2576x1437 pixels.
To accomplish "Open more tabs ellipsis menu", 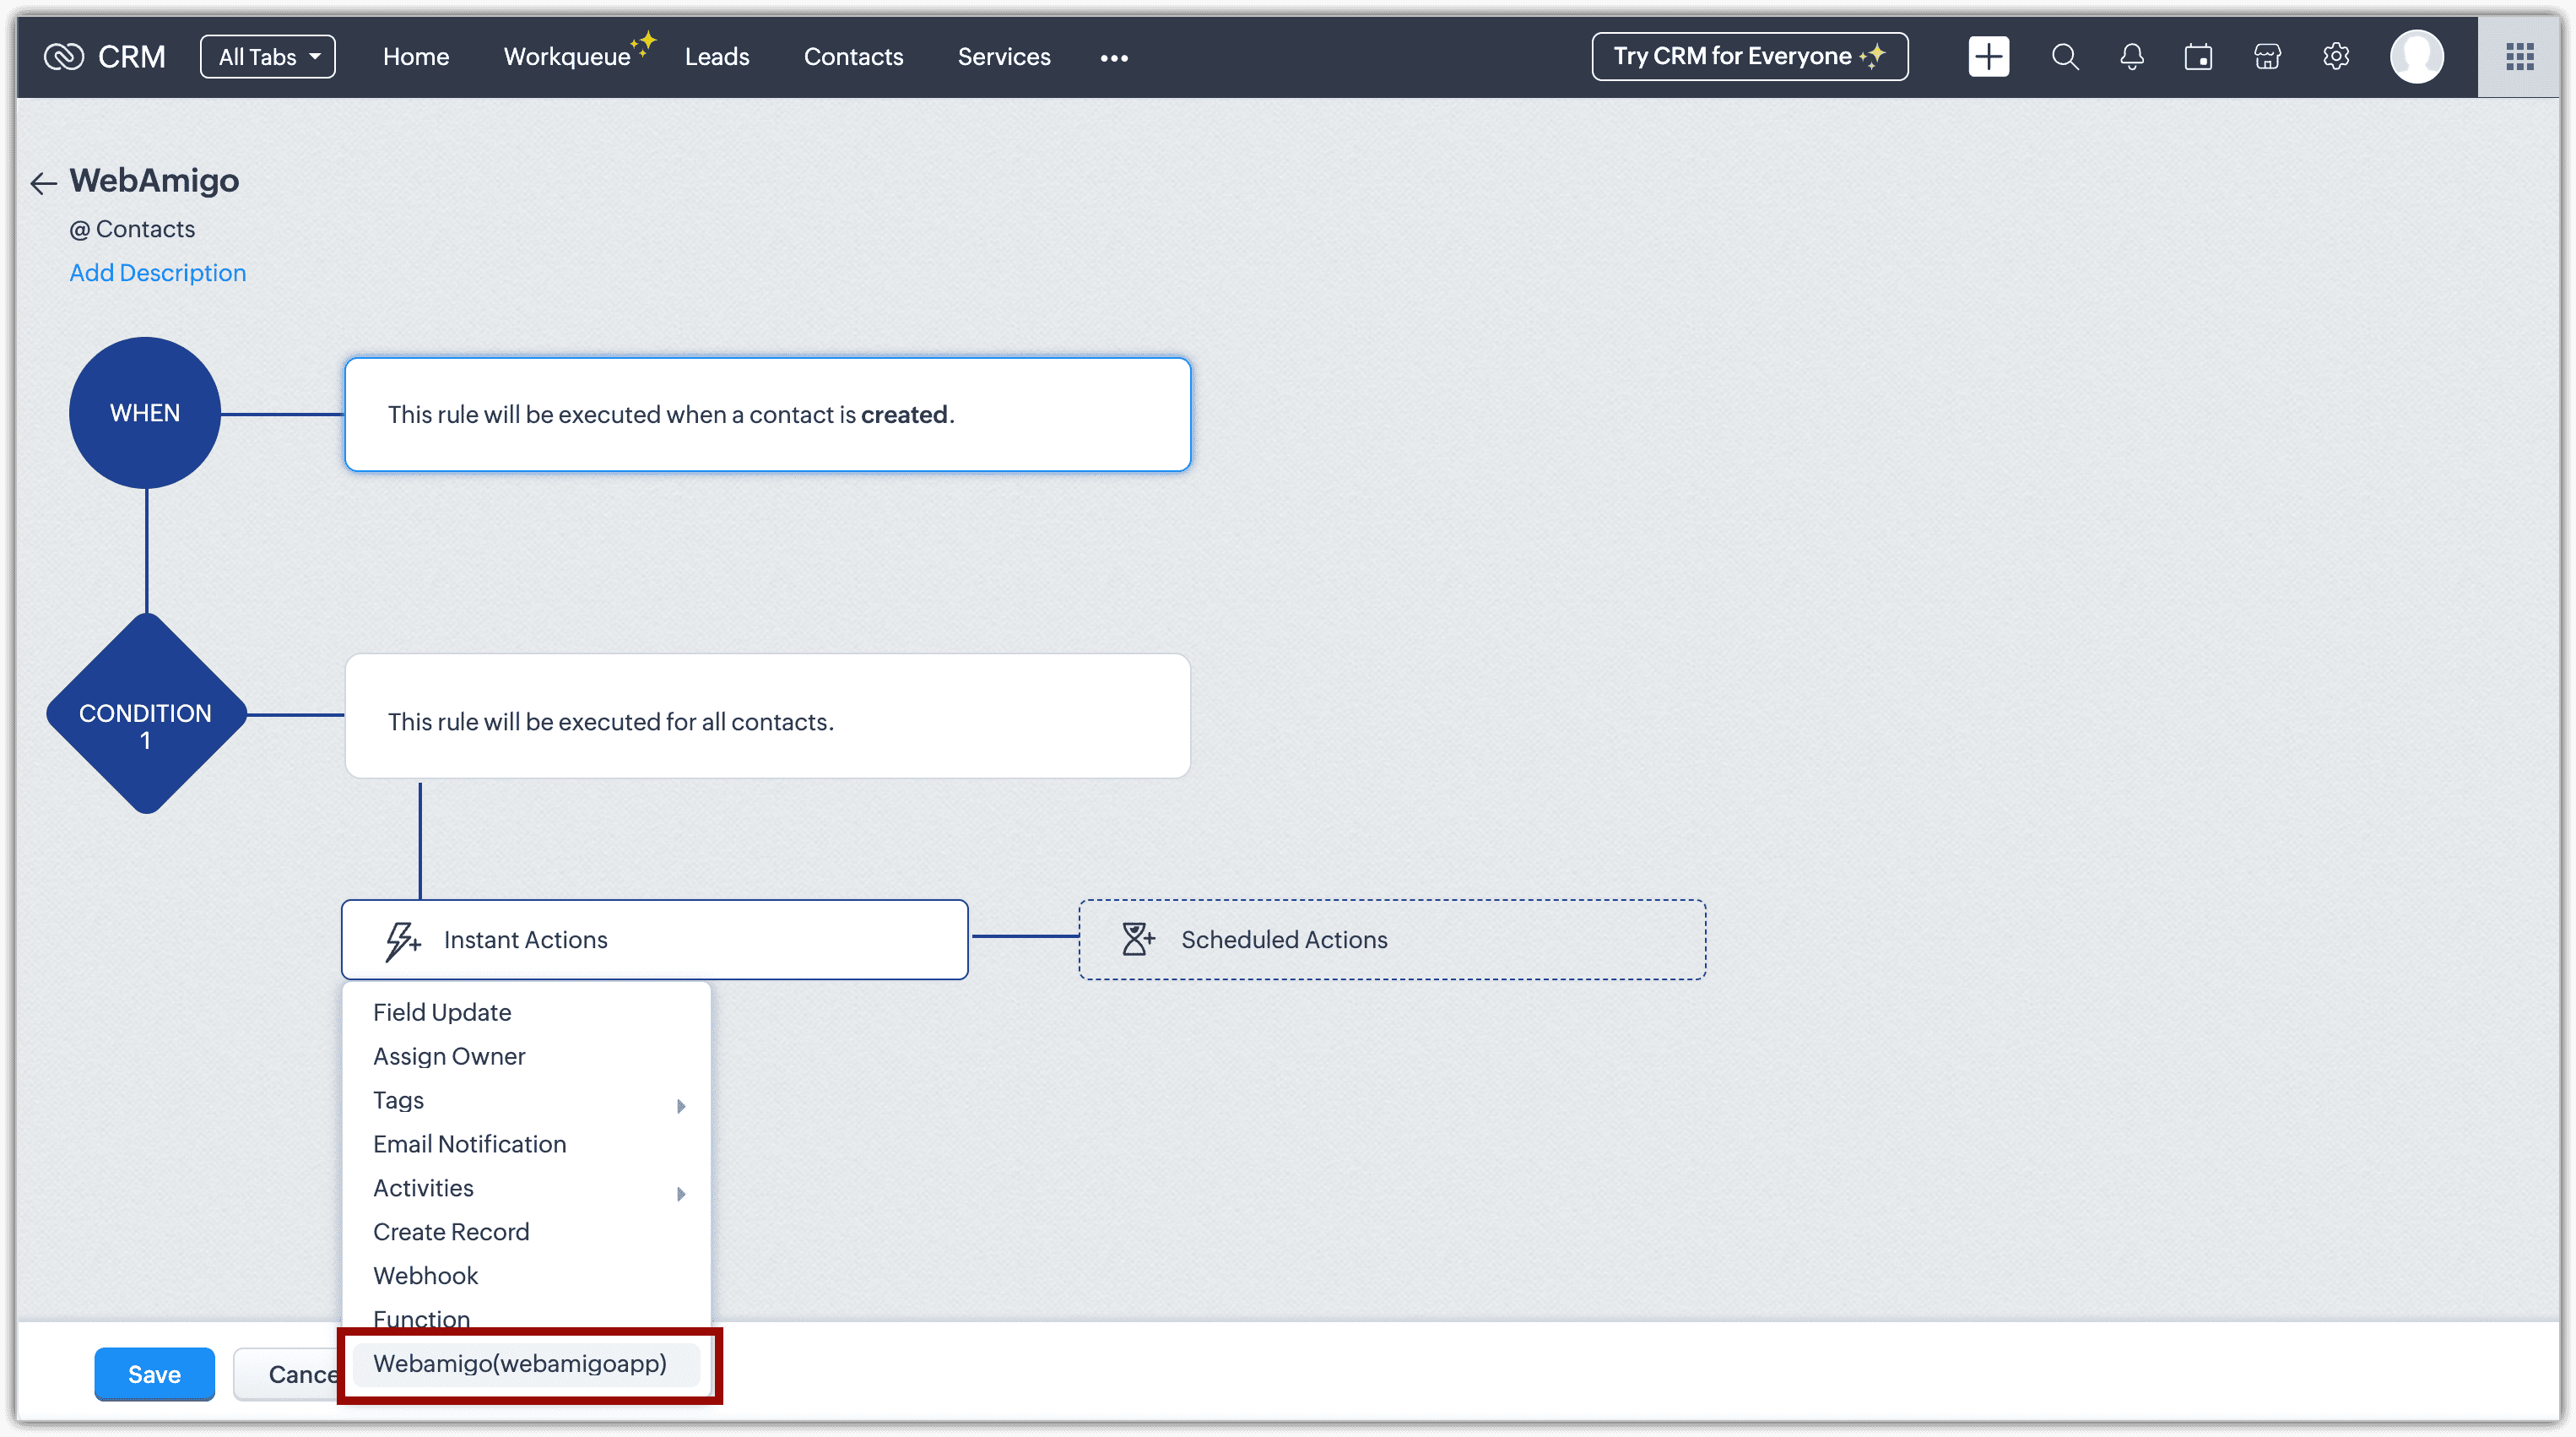I will click(1114, 58).
